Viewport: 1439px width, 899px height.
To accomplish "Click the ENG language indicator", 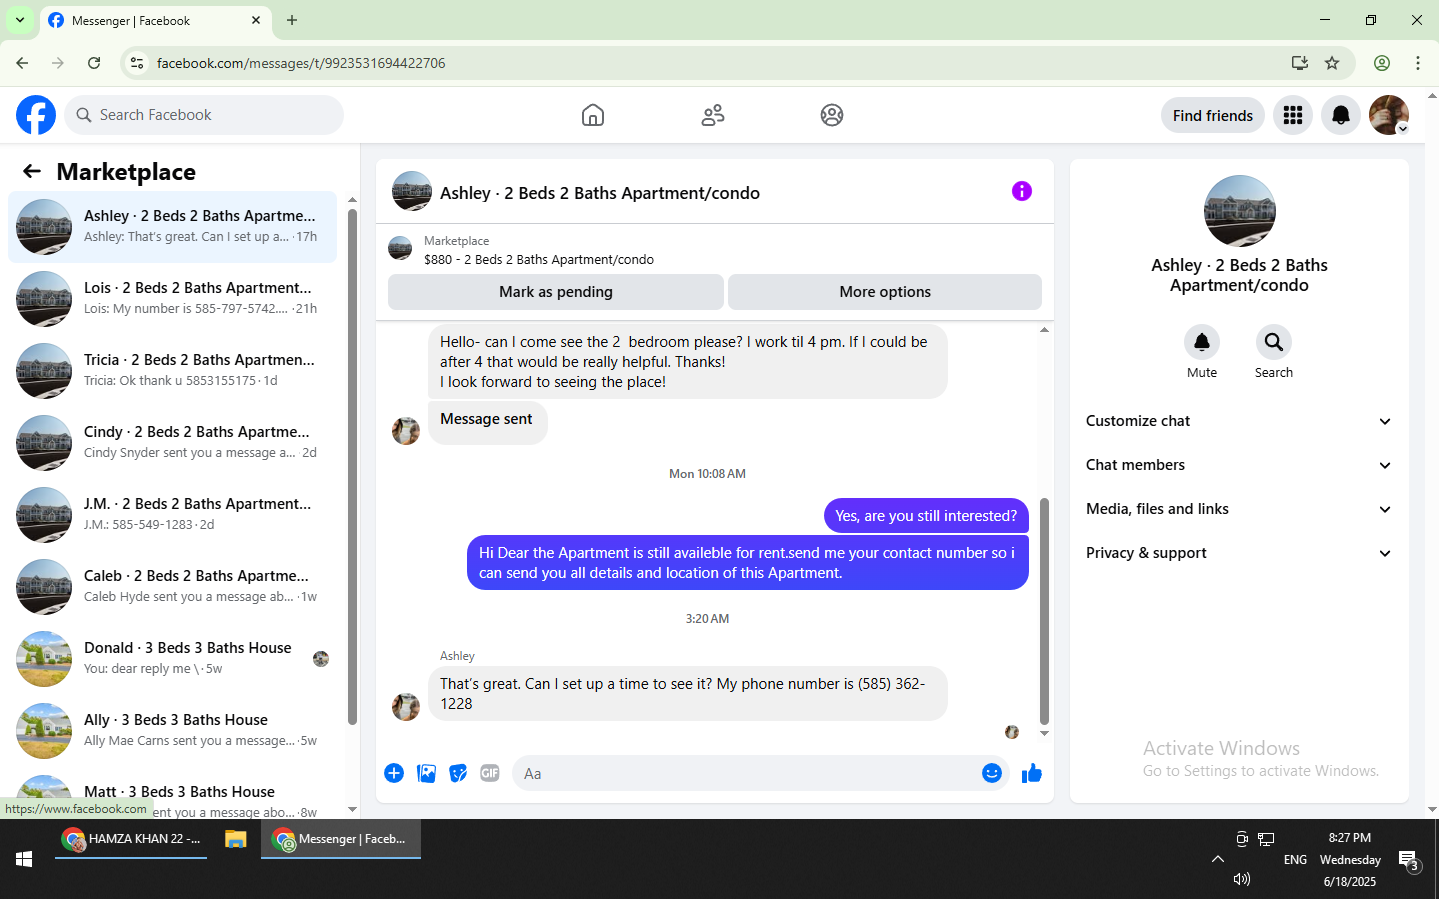I will point(1295,860).
